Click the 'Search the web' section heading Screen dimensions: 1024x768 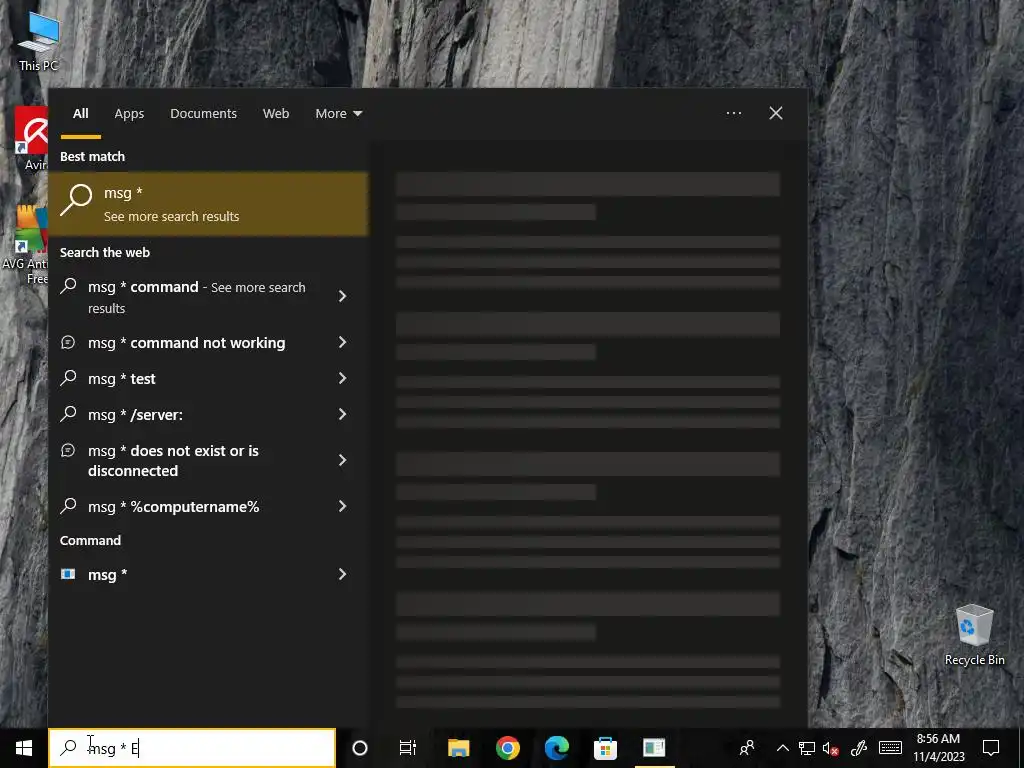[104, 252]
